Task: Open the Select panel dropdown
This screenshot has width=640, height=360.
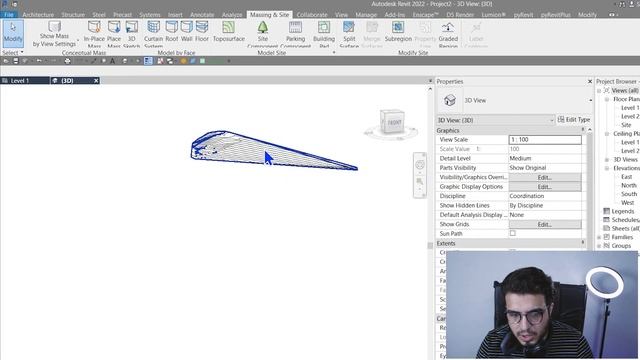Action: 13,53
